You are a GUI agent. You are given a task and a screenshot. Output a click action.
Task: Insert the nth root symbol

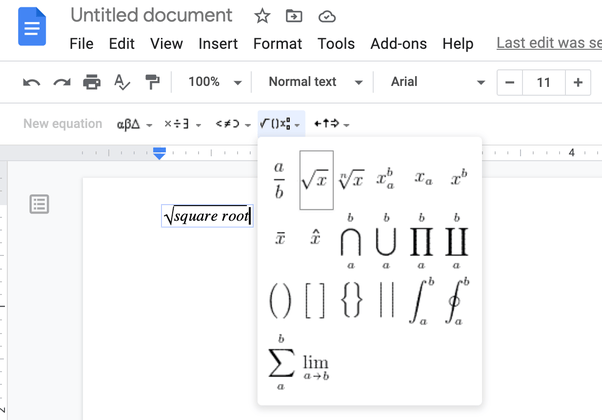351,179
